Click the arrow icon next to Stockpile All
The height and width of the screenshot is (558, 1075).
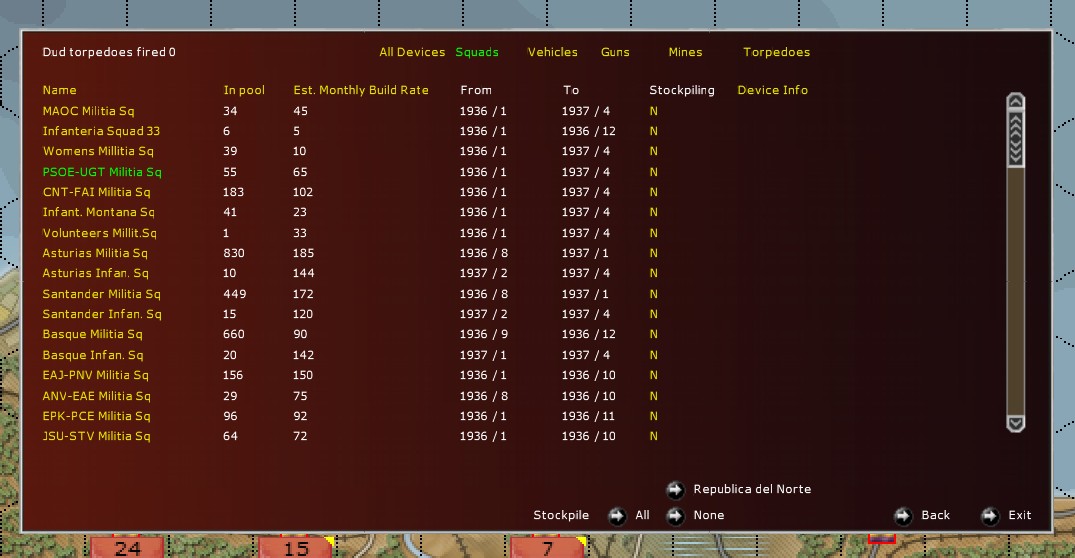617,515
